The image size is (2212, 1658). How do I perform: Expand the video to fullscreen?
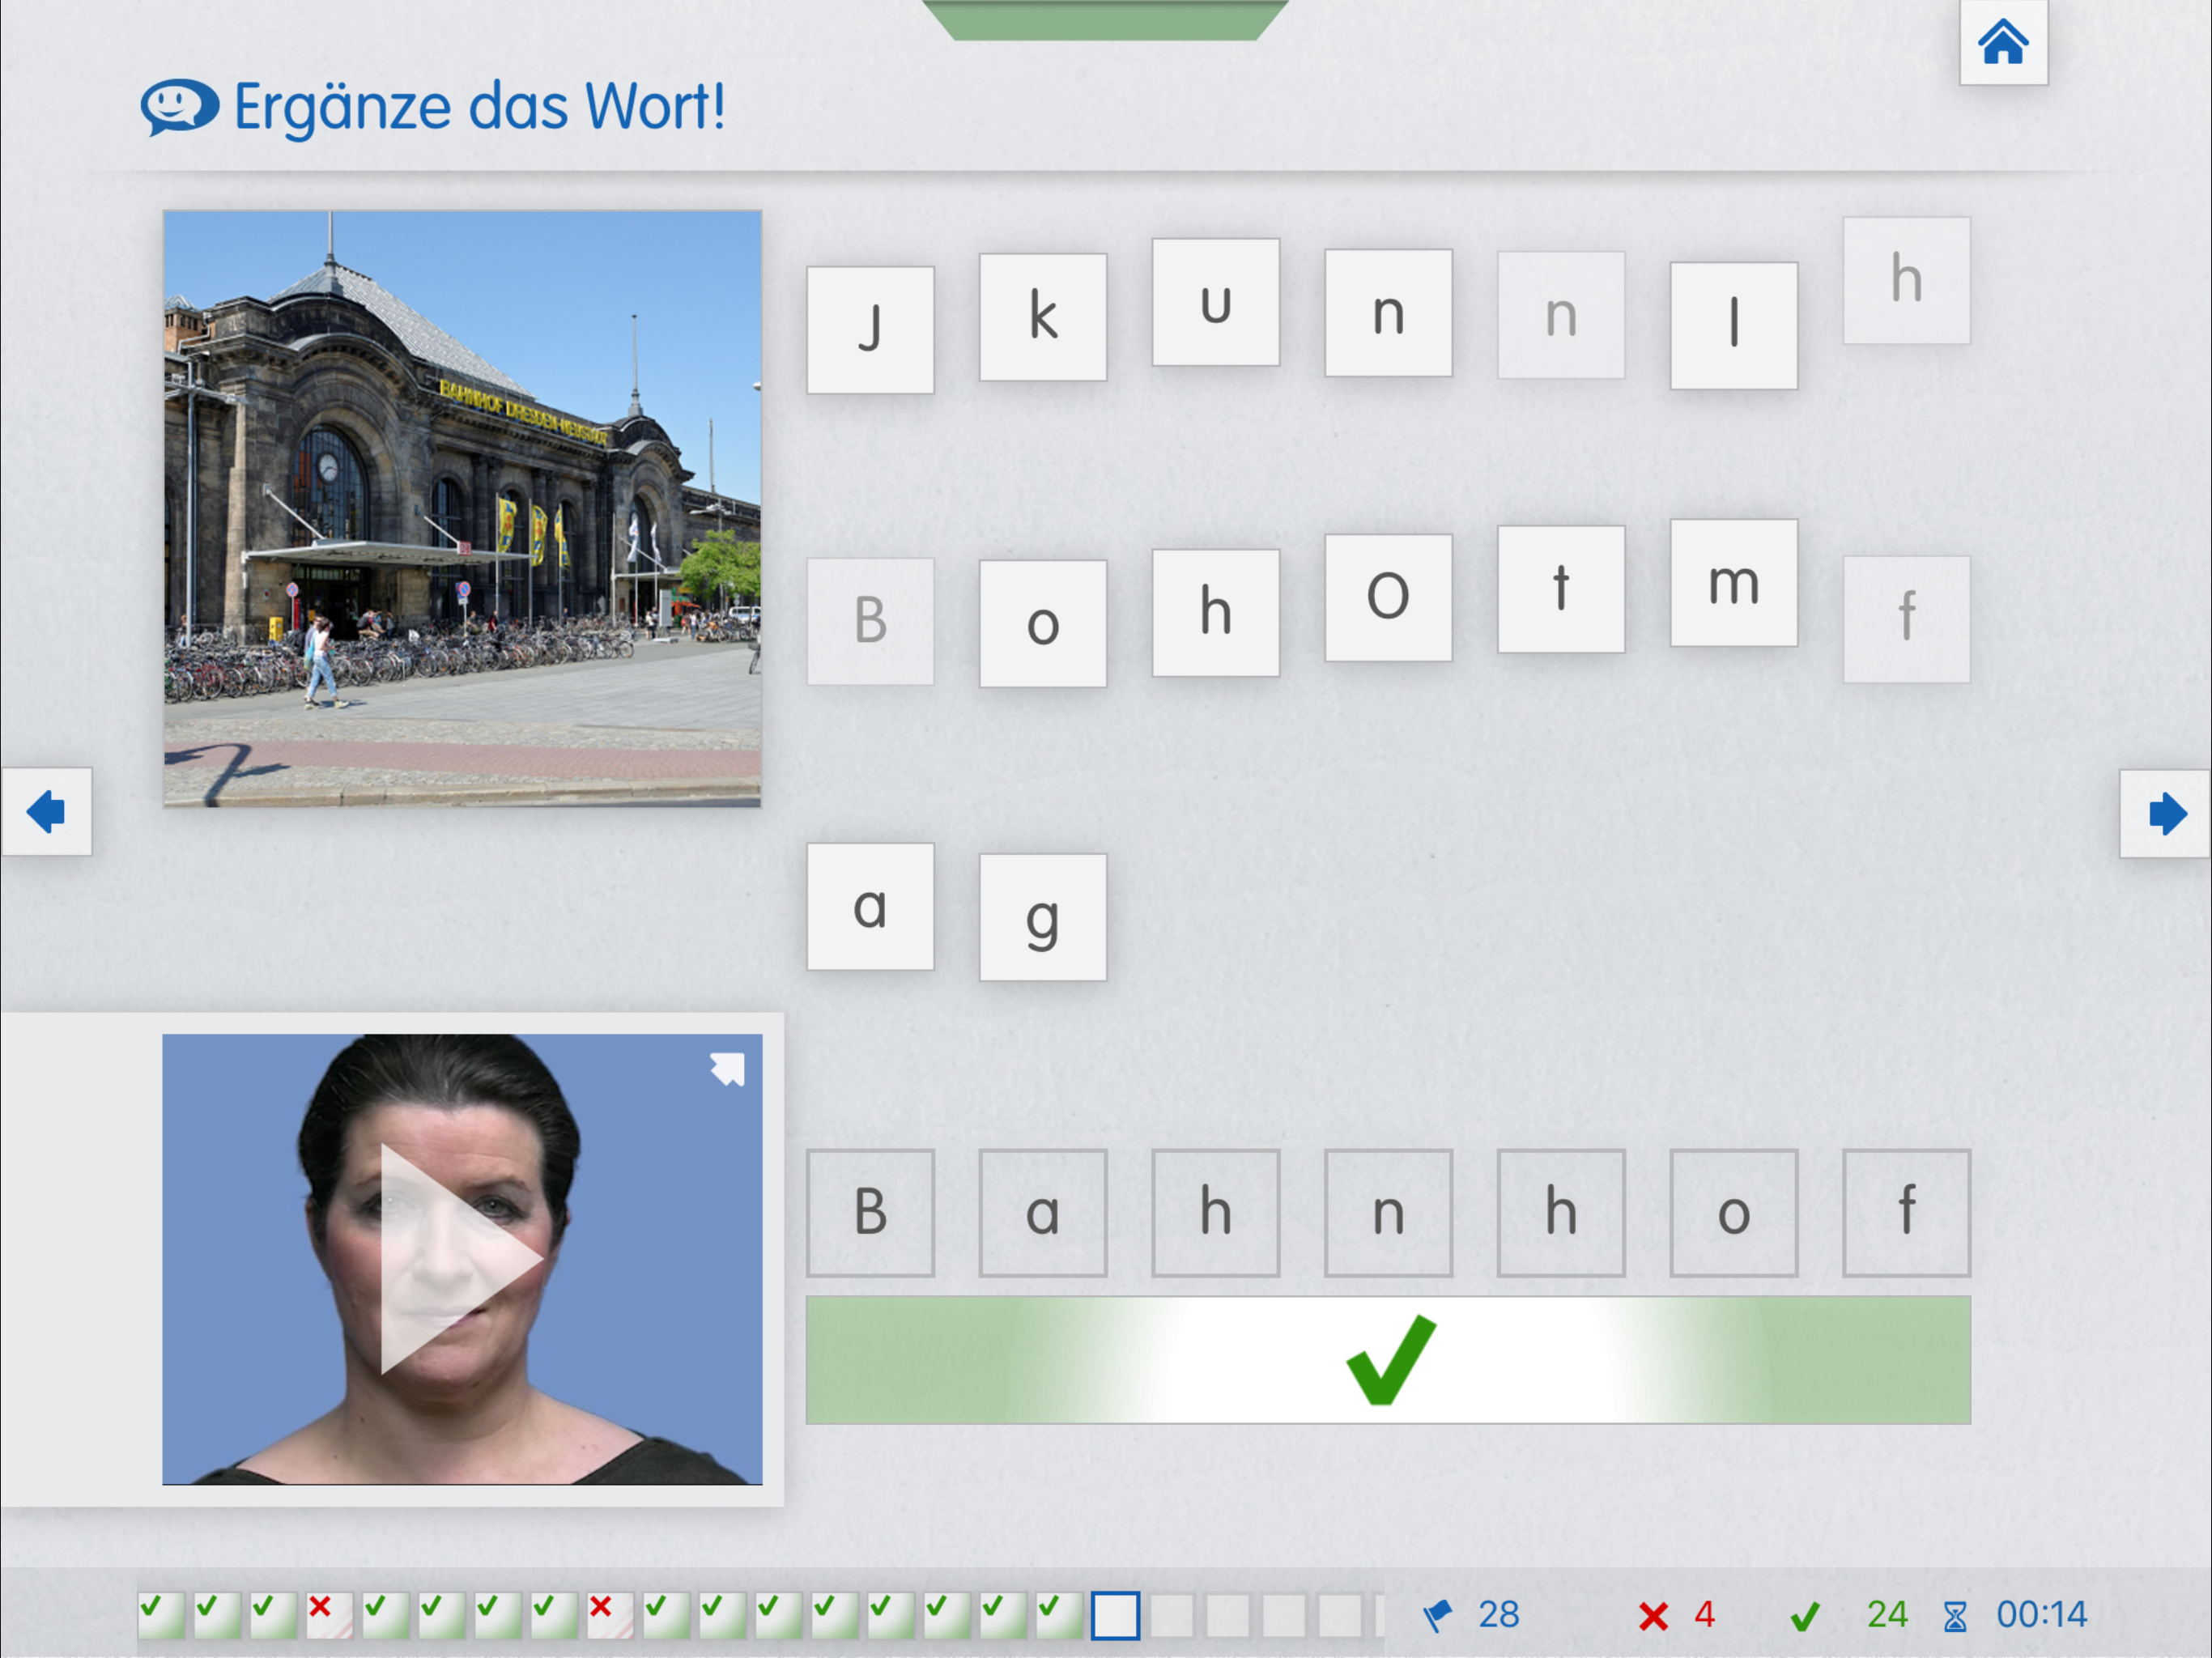coord(727,1069)
